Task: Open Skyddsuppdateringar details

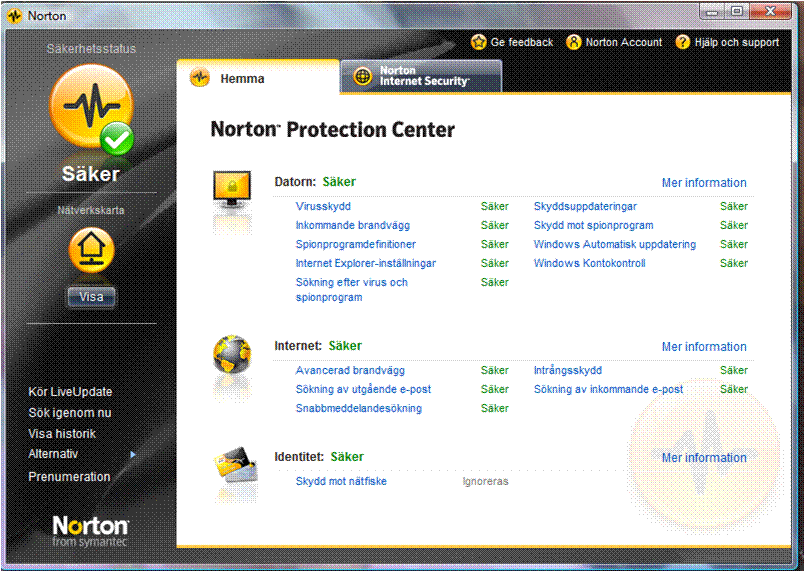Action: coord(585,206)
